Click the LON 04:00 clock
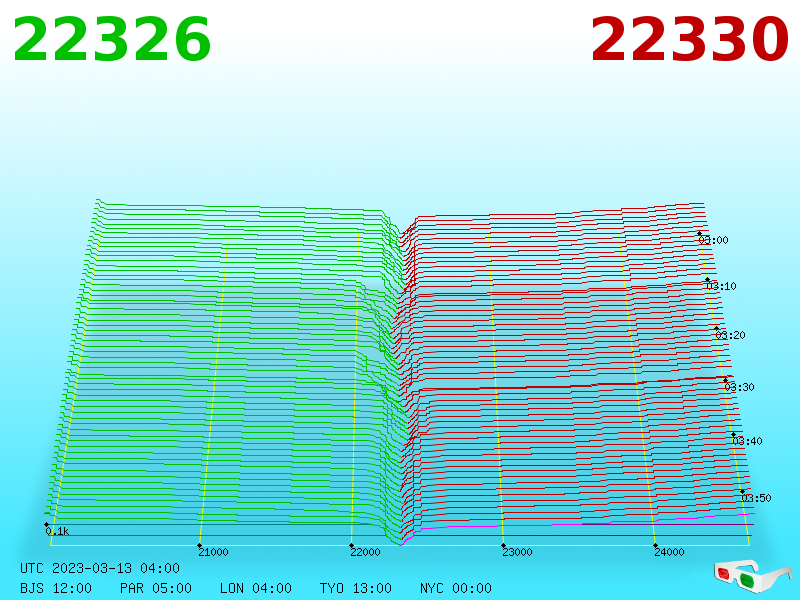Image resolution: width=800 pixels, height=600 pixels. coord(256,588)
